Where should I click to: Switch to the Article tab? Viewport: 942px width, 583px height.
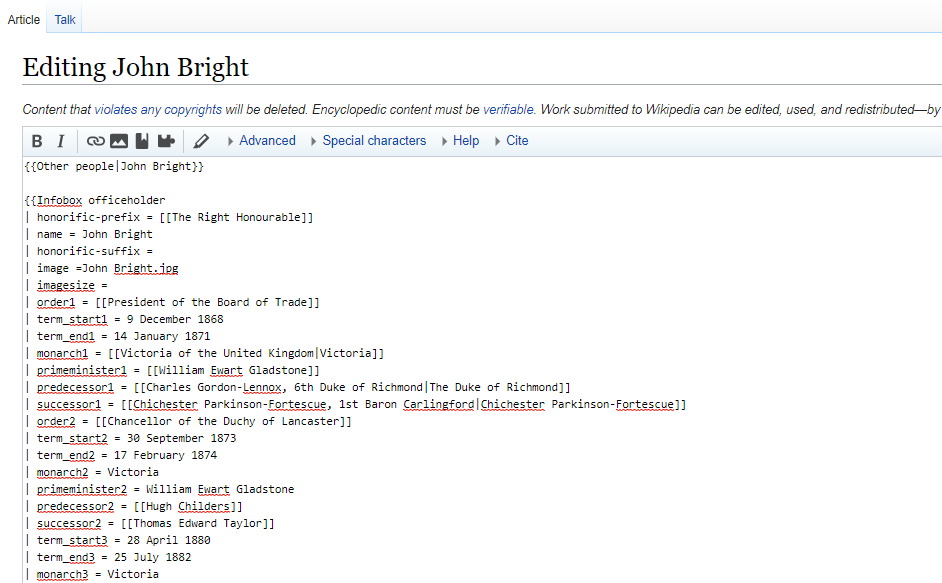23,19
